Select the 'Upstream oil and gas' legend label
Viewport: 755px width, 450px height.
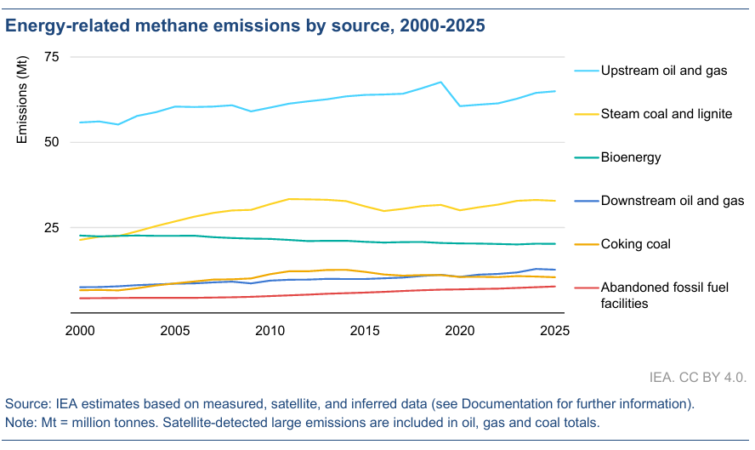(664, 71)
